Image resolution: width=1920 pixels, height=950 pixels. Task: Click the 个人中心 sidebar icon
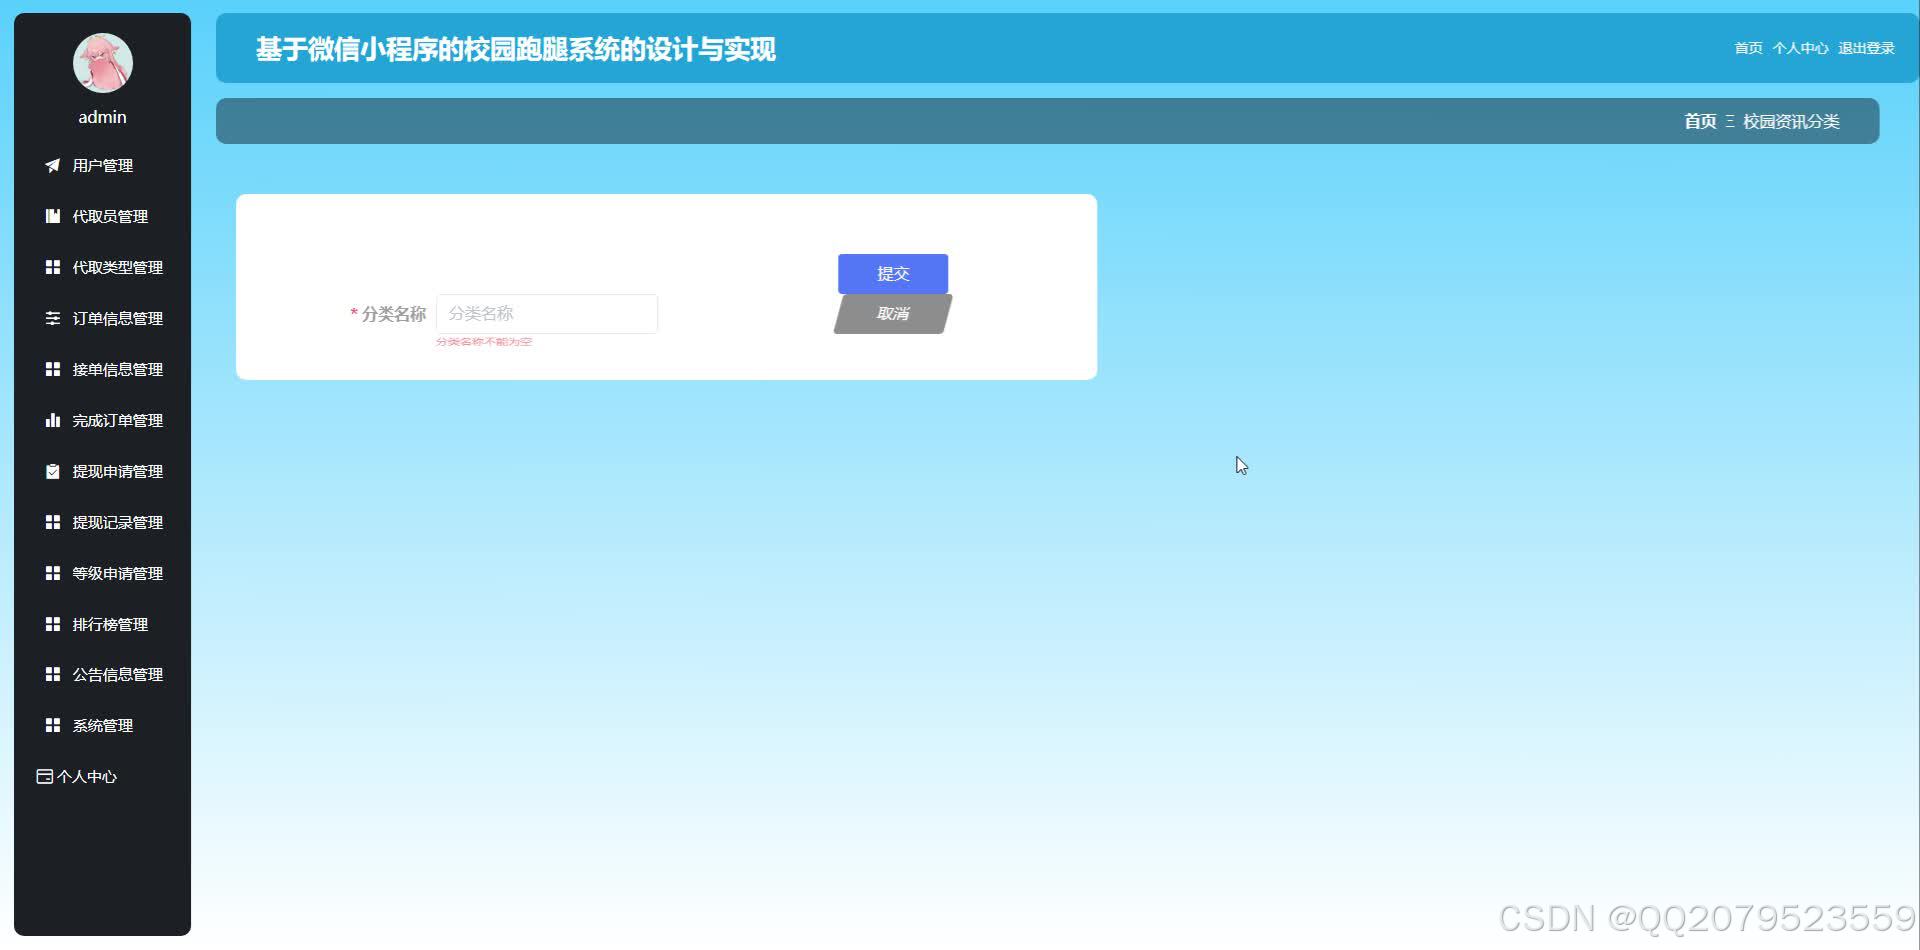43,776
